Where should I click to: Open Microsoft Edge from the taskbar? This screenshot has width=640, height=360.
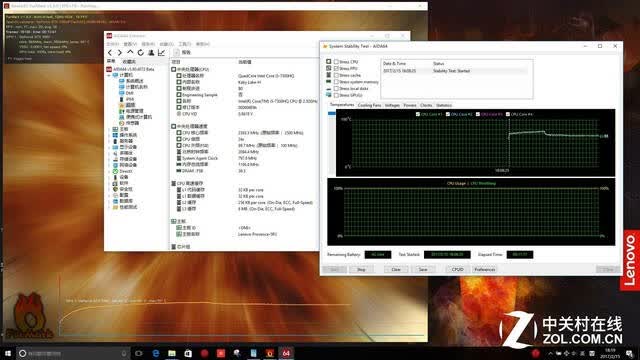tap(156, 353)
